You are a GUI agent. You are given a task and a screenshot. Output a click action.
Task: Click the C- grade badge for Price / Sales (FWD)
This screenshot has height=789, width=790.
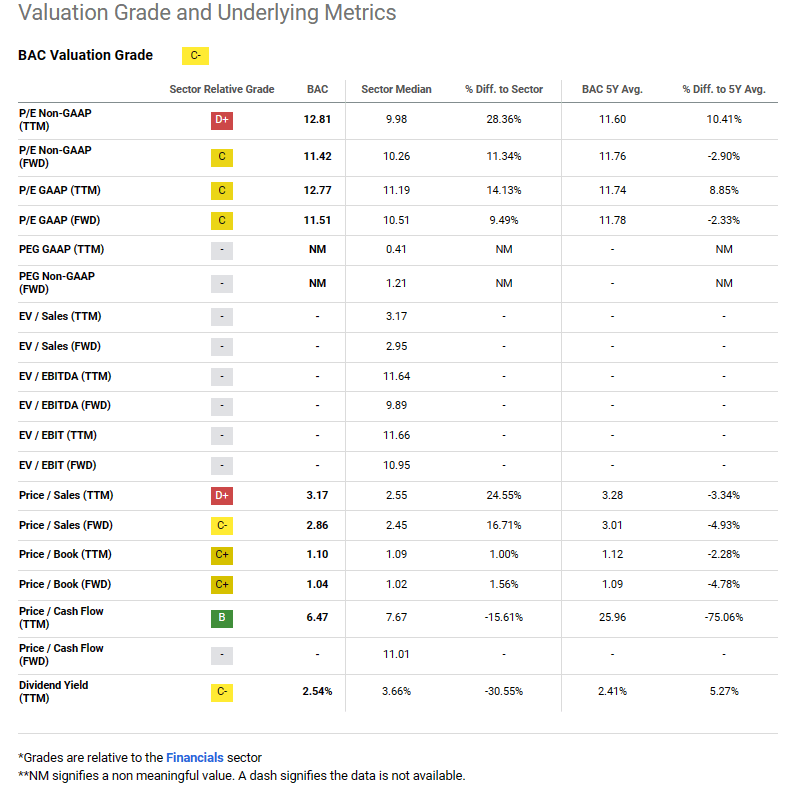point(222,525)
